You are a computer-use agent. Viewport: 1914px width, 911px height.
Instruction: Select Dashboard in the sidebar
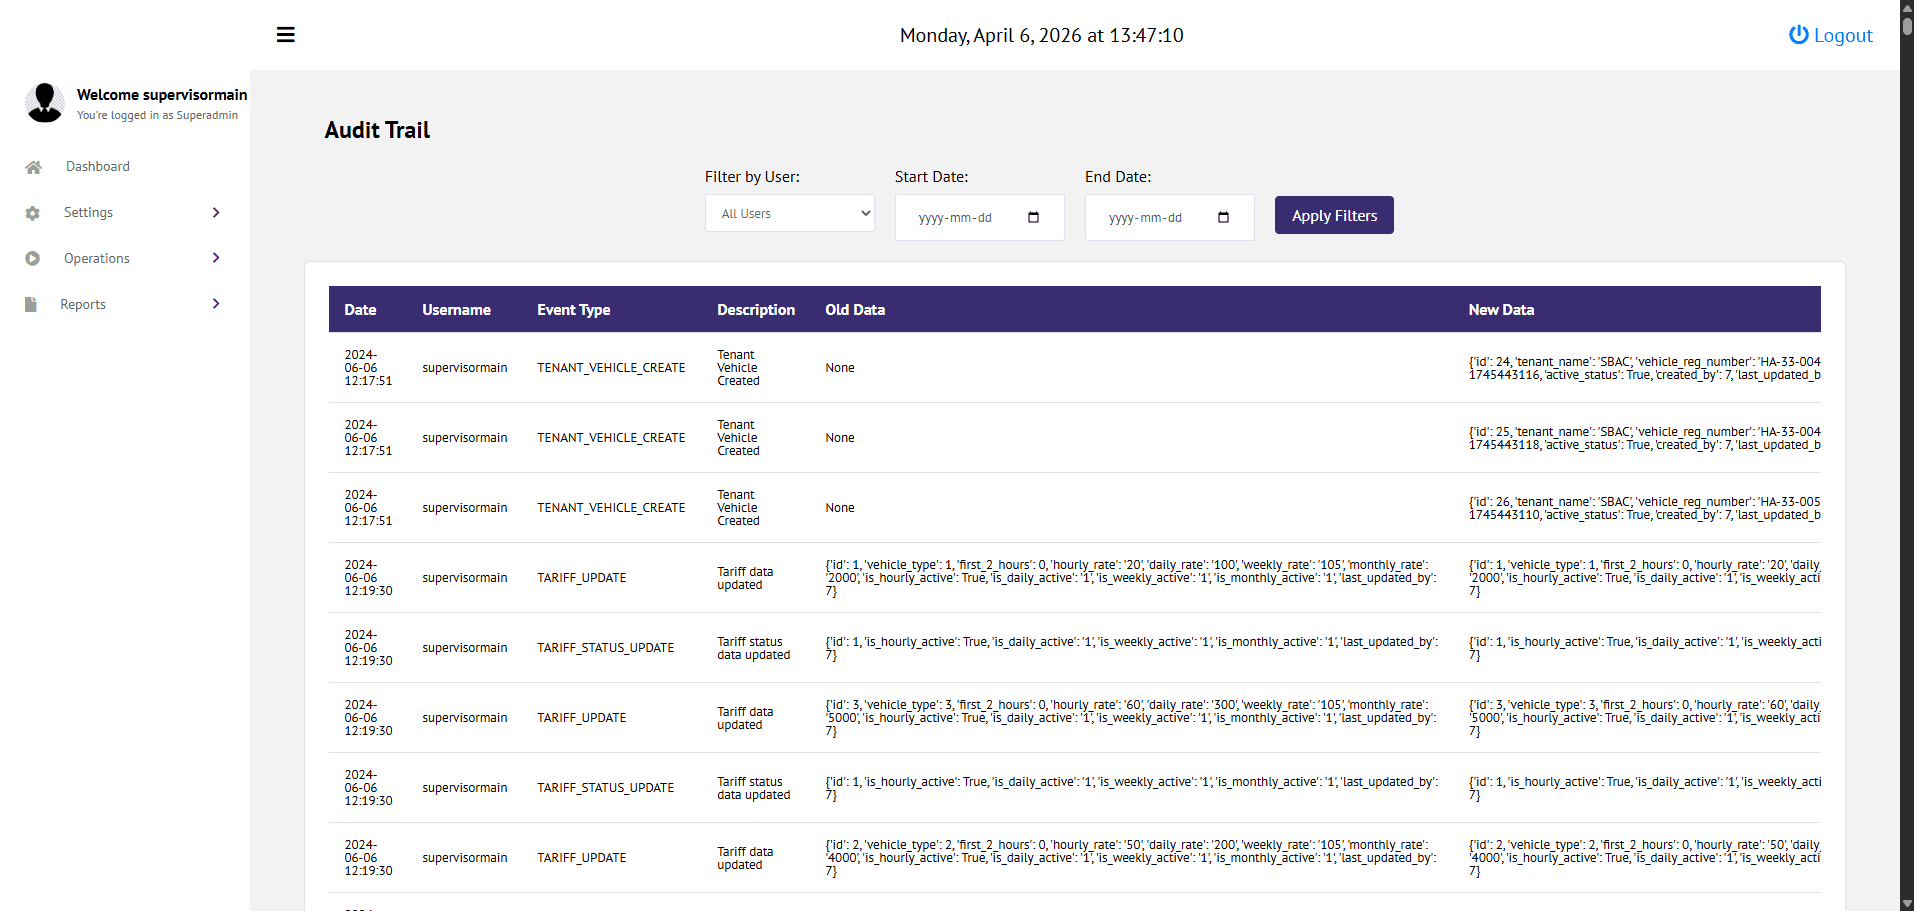[97, 166]
